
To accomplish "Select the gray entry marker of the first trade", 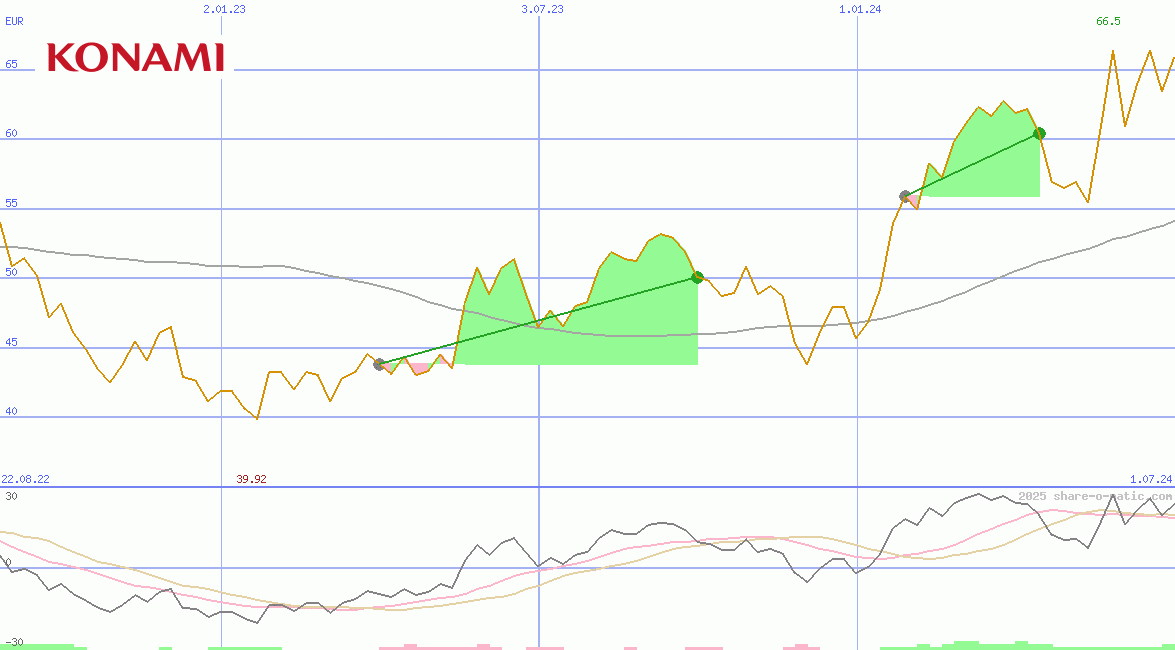I will (379, 364).
